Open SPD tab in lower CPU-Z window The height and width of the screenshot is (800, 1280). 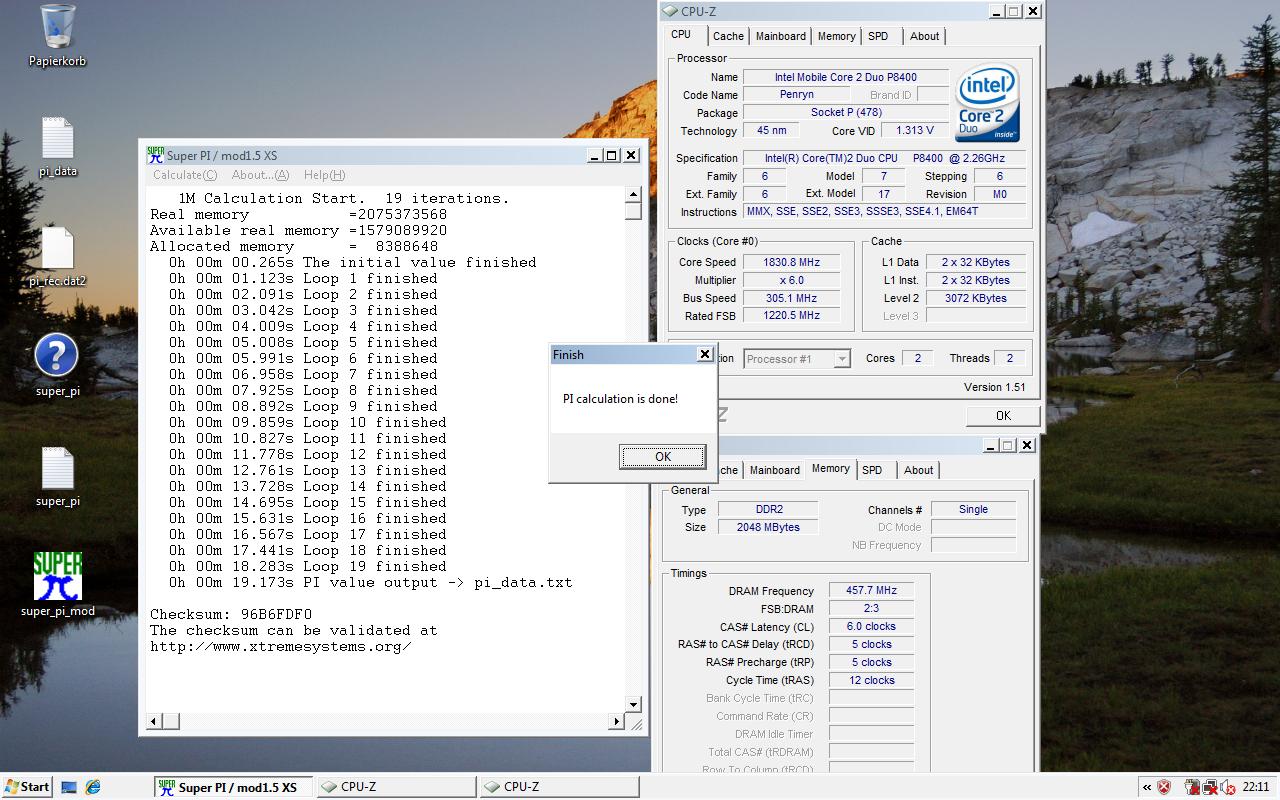[x=872, y=470]
